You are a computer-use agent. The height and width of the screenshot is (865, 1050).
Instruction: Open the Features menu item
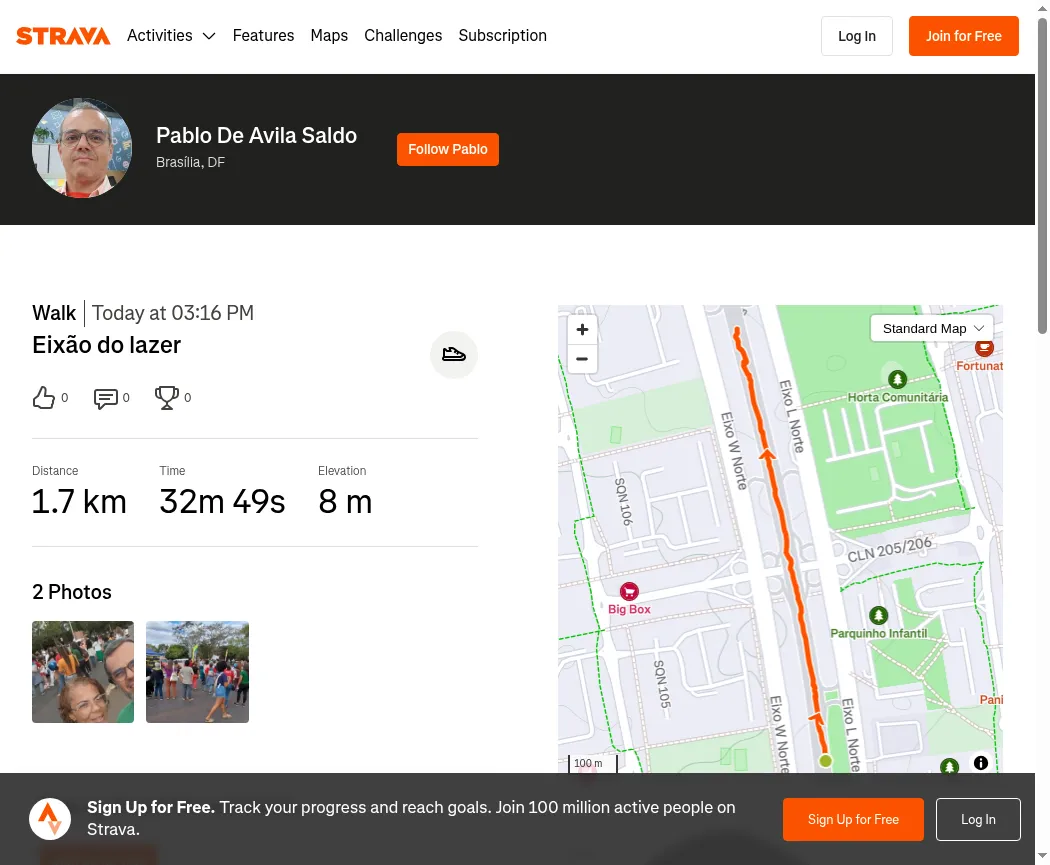(x=263, y=35)
